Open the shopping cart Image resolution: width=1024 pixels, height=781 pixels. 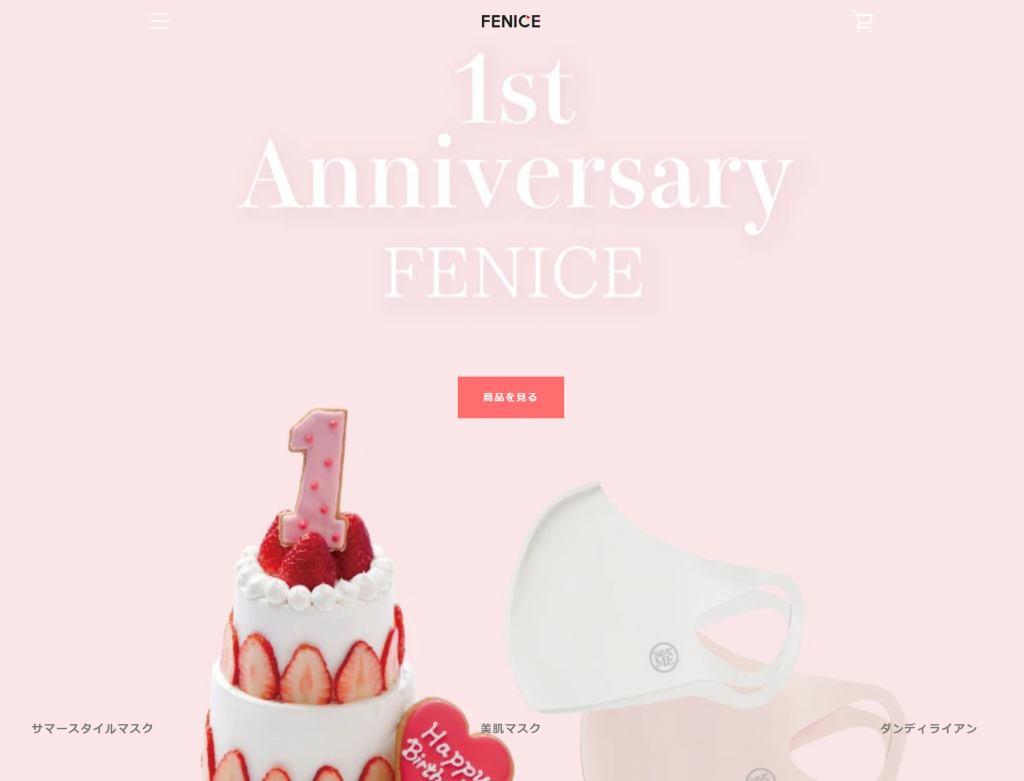(863, 21)
